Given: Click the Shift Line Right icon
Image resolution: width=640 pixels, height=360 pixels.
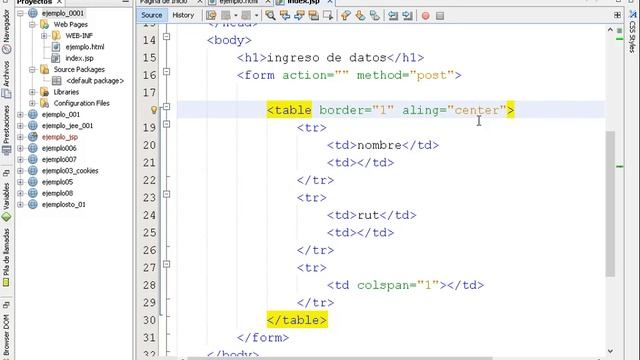Looking at the screenshot, I should click(x=407, y=16).
